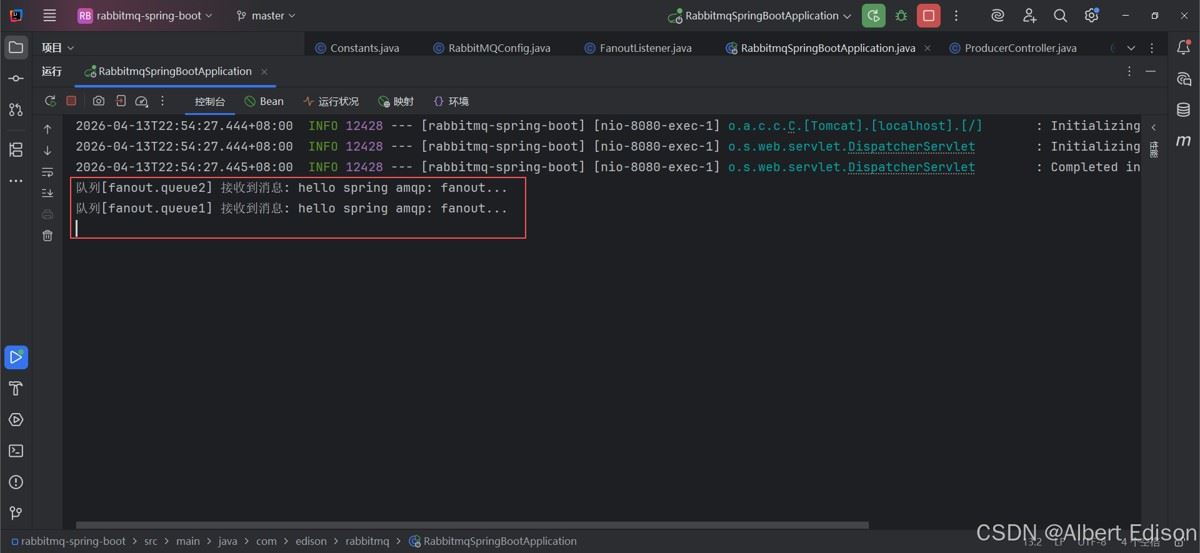Click console down-arrow navigation icon
1200x553 pixels.
click(x=47, y=150)
